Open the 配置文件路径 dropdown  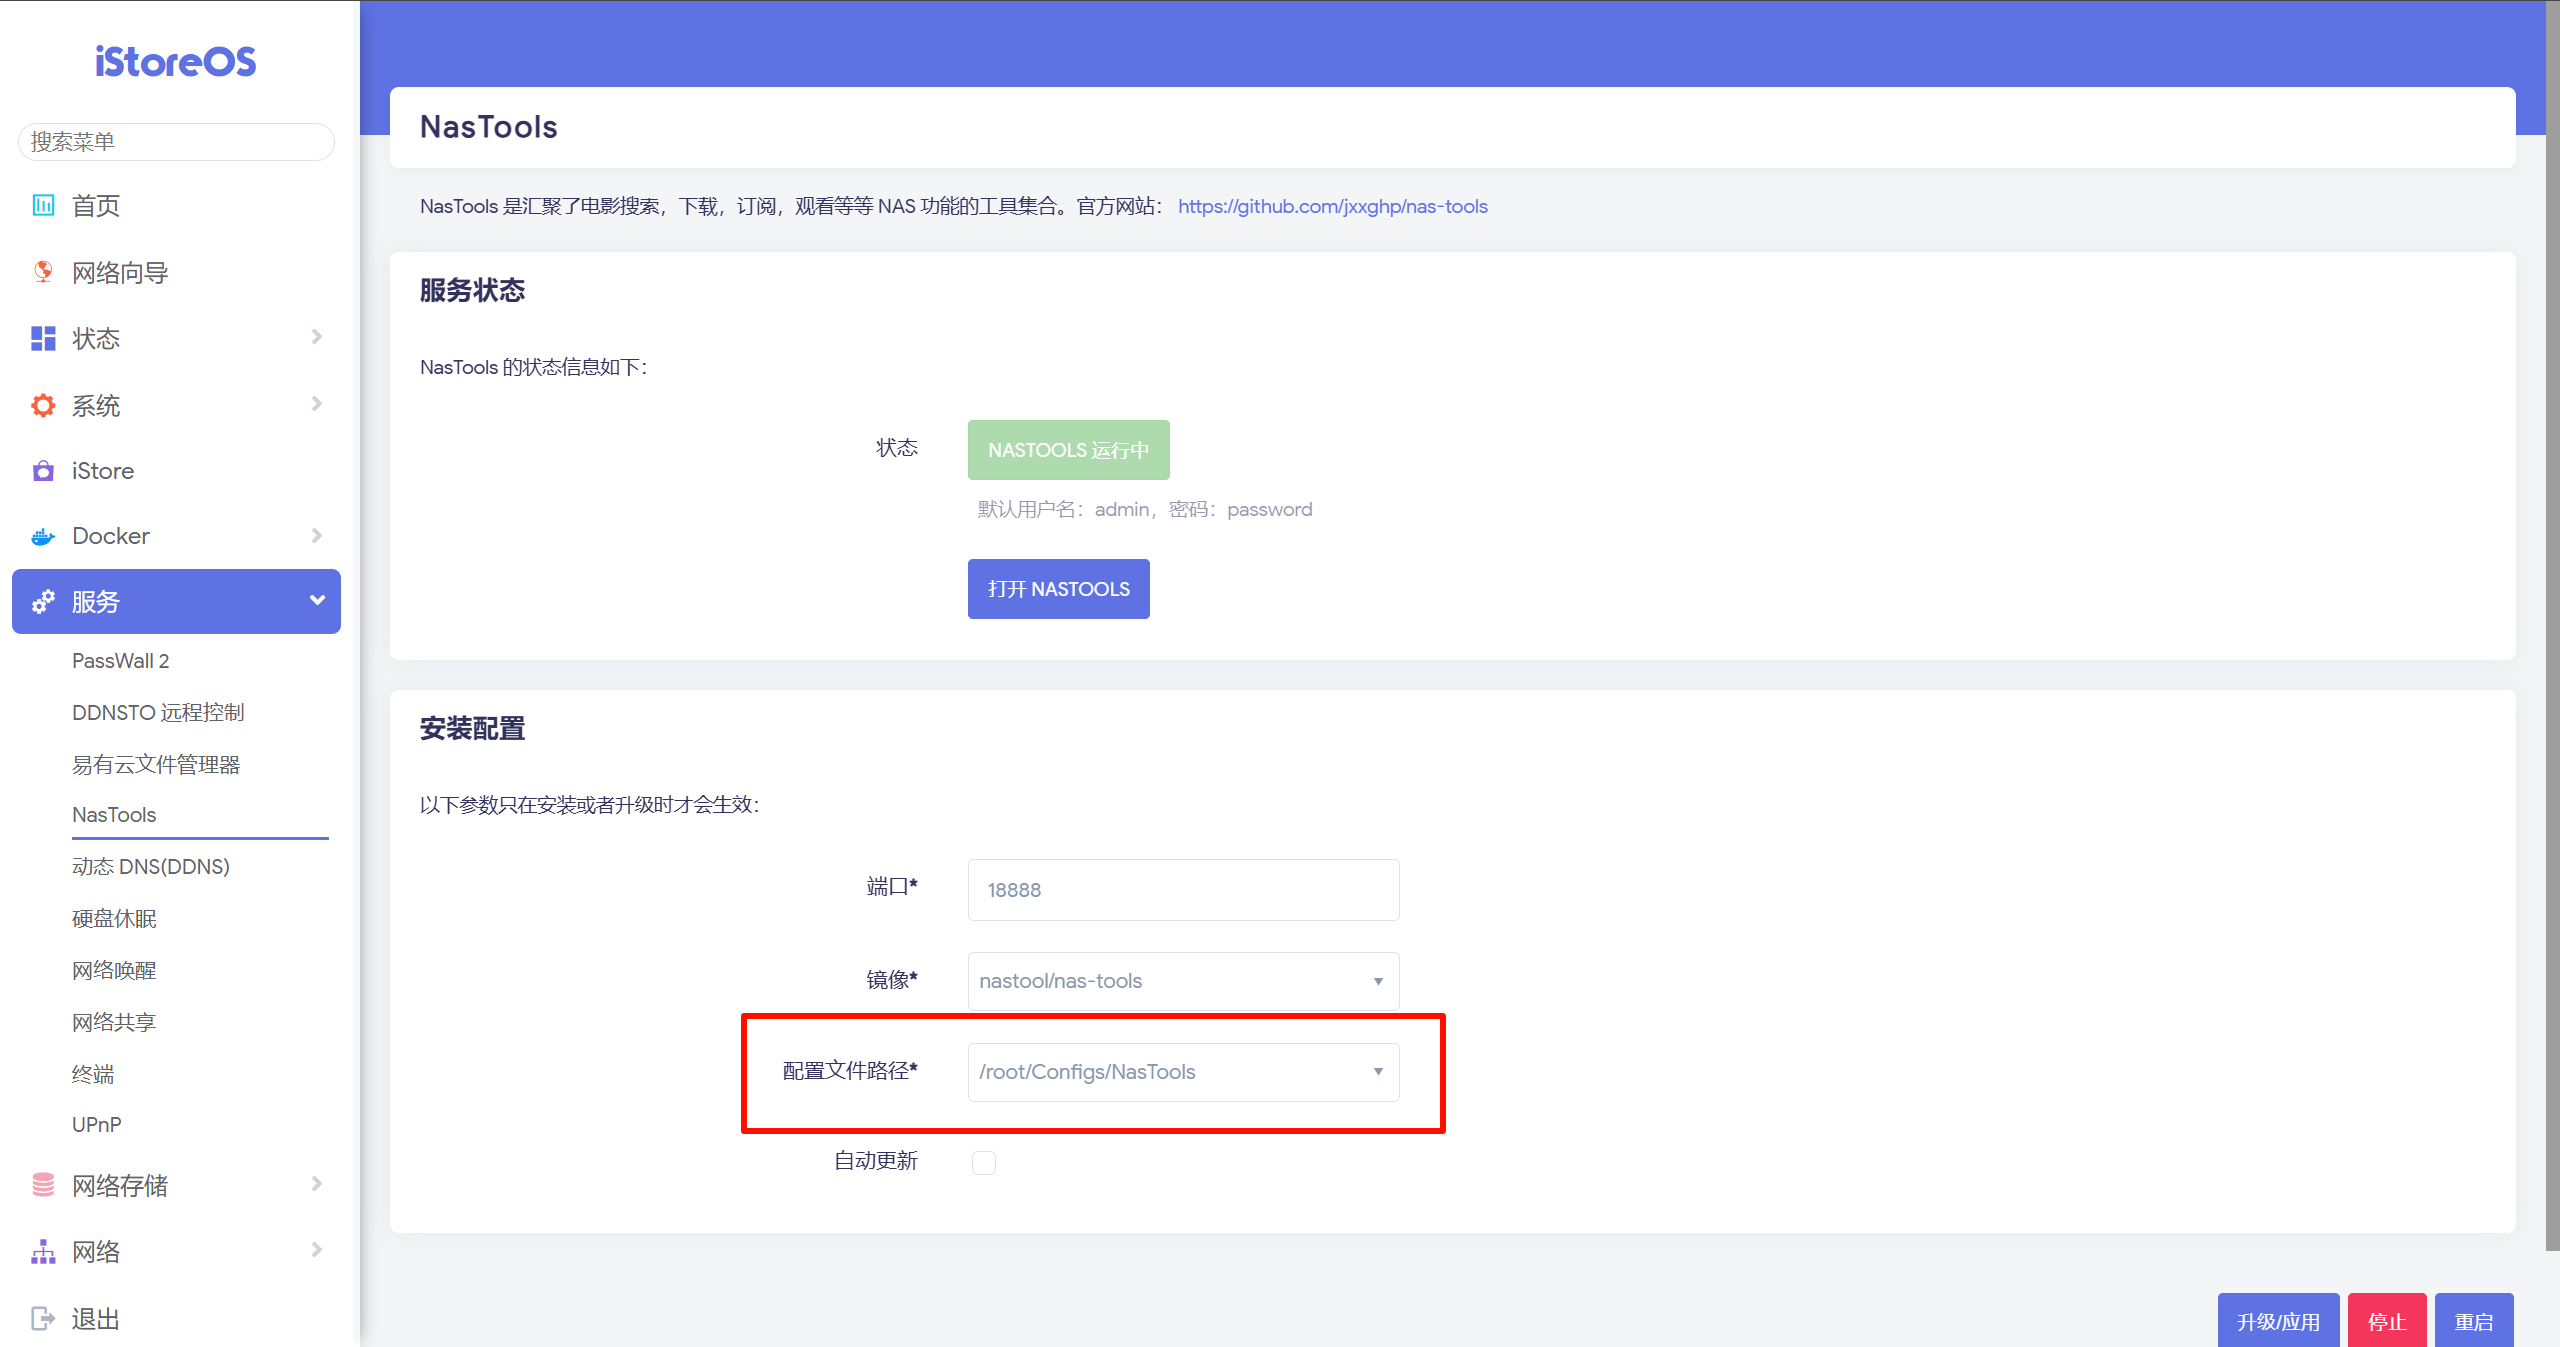pyautogui.click(x=1183, y=1072)
